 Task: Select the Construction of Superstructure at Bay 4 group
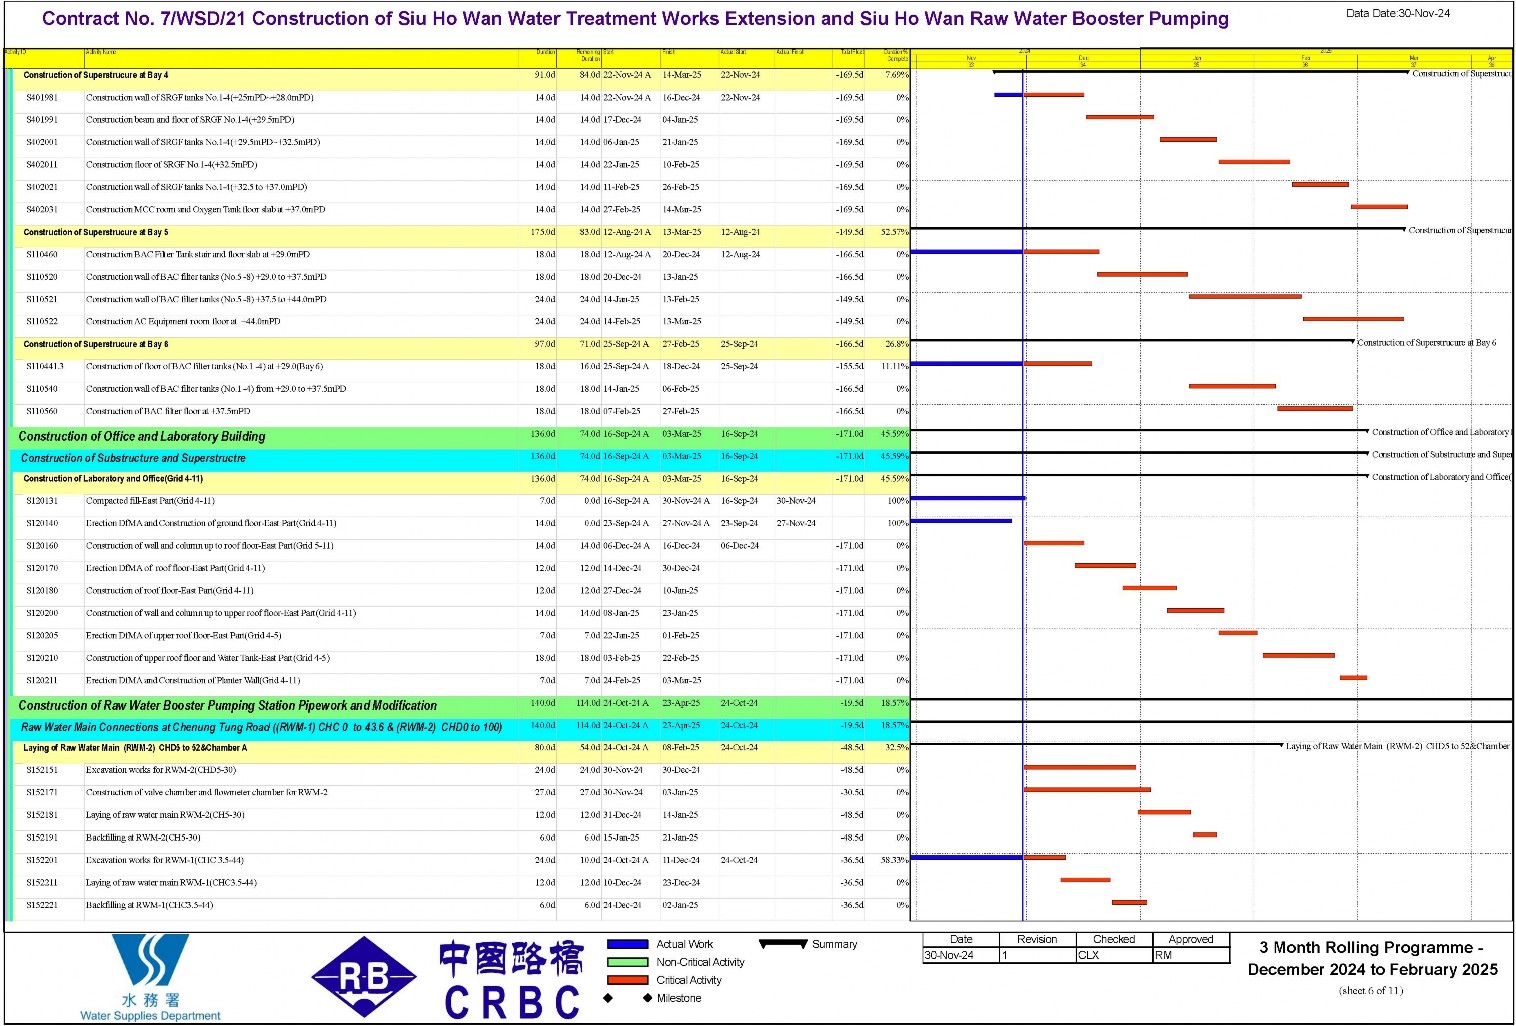point(460,75)
